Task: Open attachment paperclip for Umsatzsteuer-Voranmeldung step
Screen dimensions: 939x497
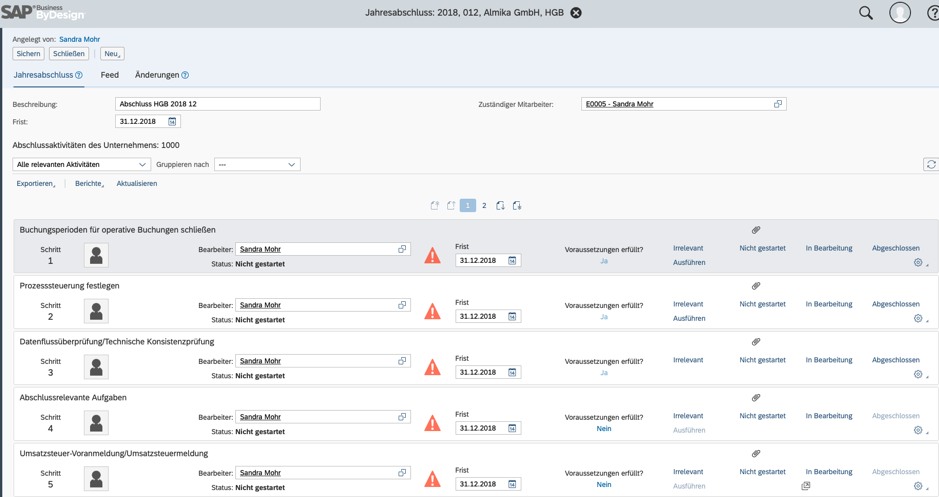Action: 756,453
